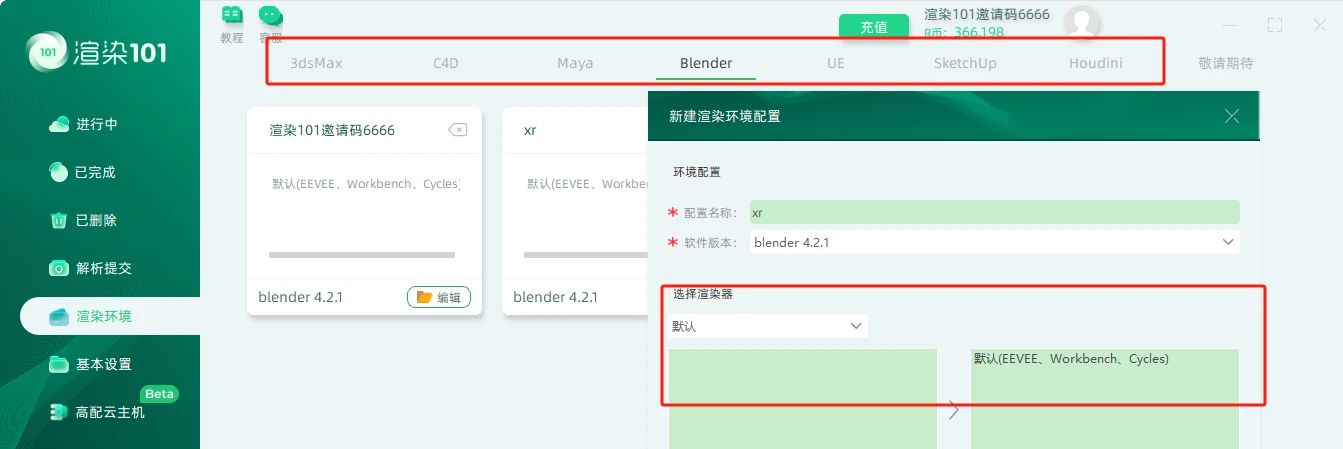Viewport: 1343px width, 449px height.
Task: Select 默认(EEVEE、Workbench、Cycles) in right list
Action: [x=1071, y=359]
